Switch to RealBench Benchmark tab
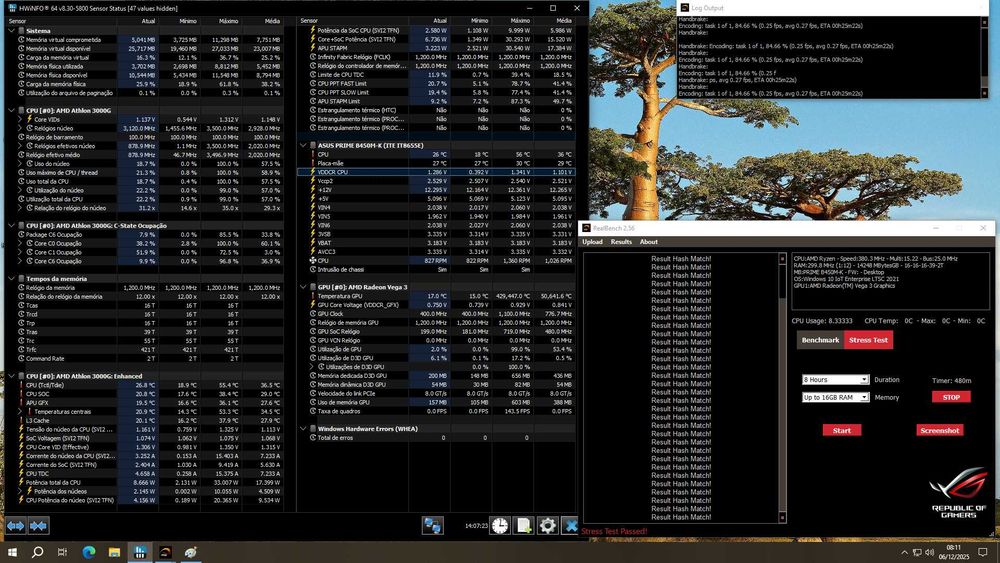Viewport: 1000px width, 563px height. [820, 340]
